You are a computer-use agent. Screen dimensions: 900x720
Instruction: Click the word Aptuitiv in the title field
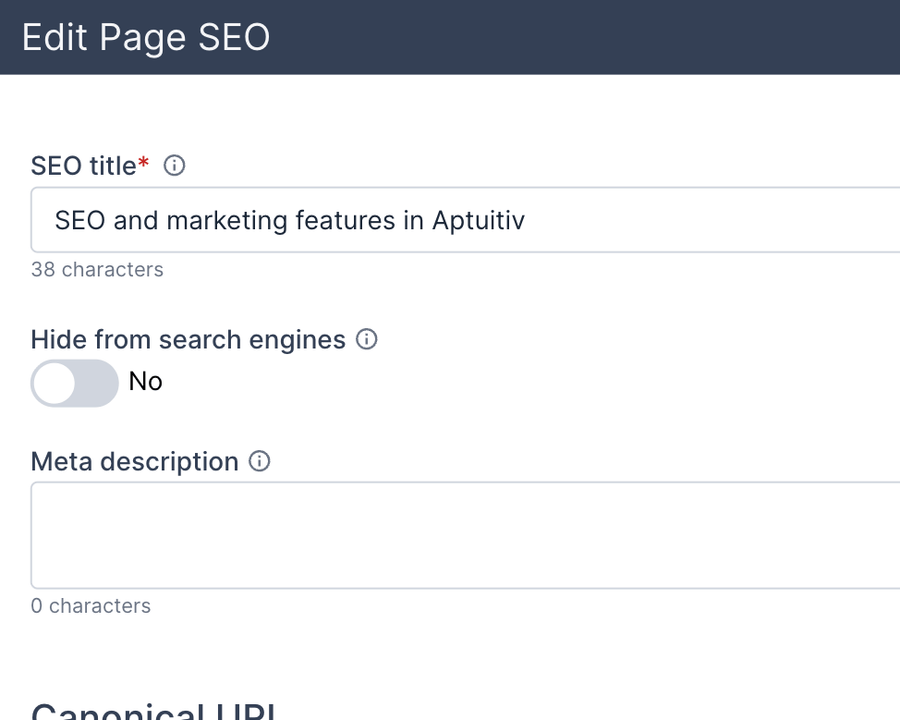(x=480, y=220)
